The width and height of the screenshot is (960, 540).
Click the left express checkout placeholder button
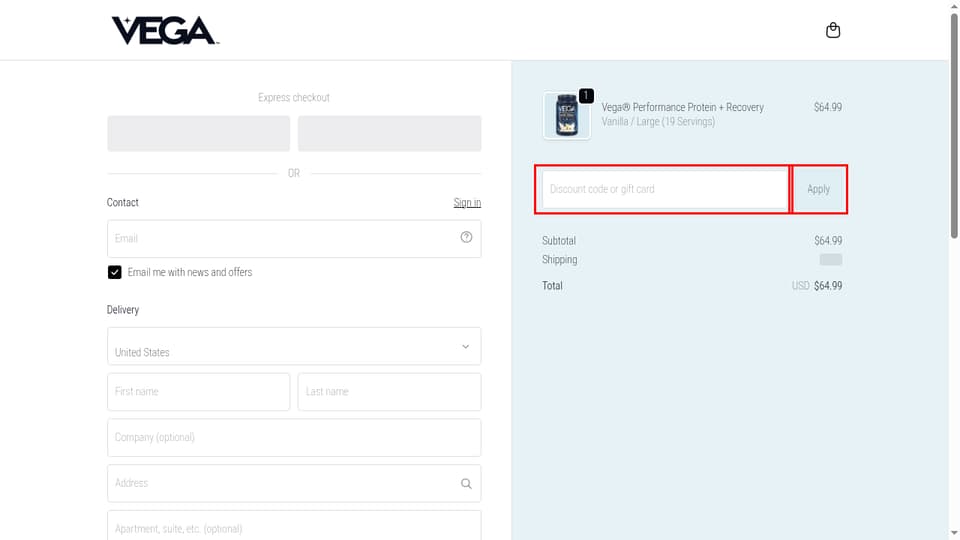198,133
